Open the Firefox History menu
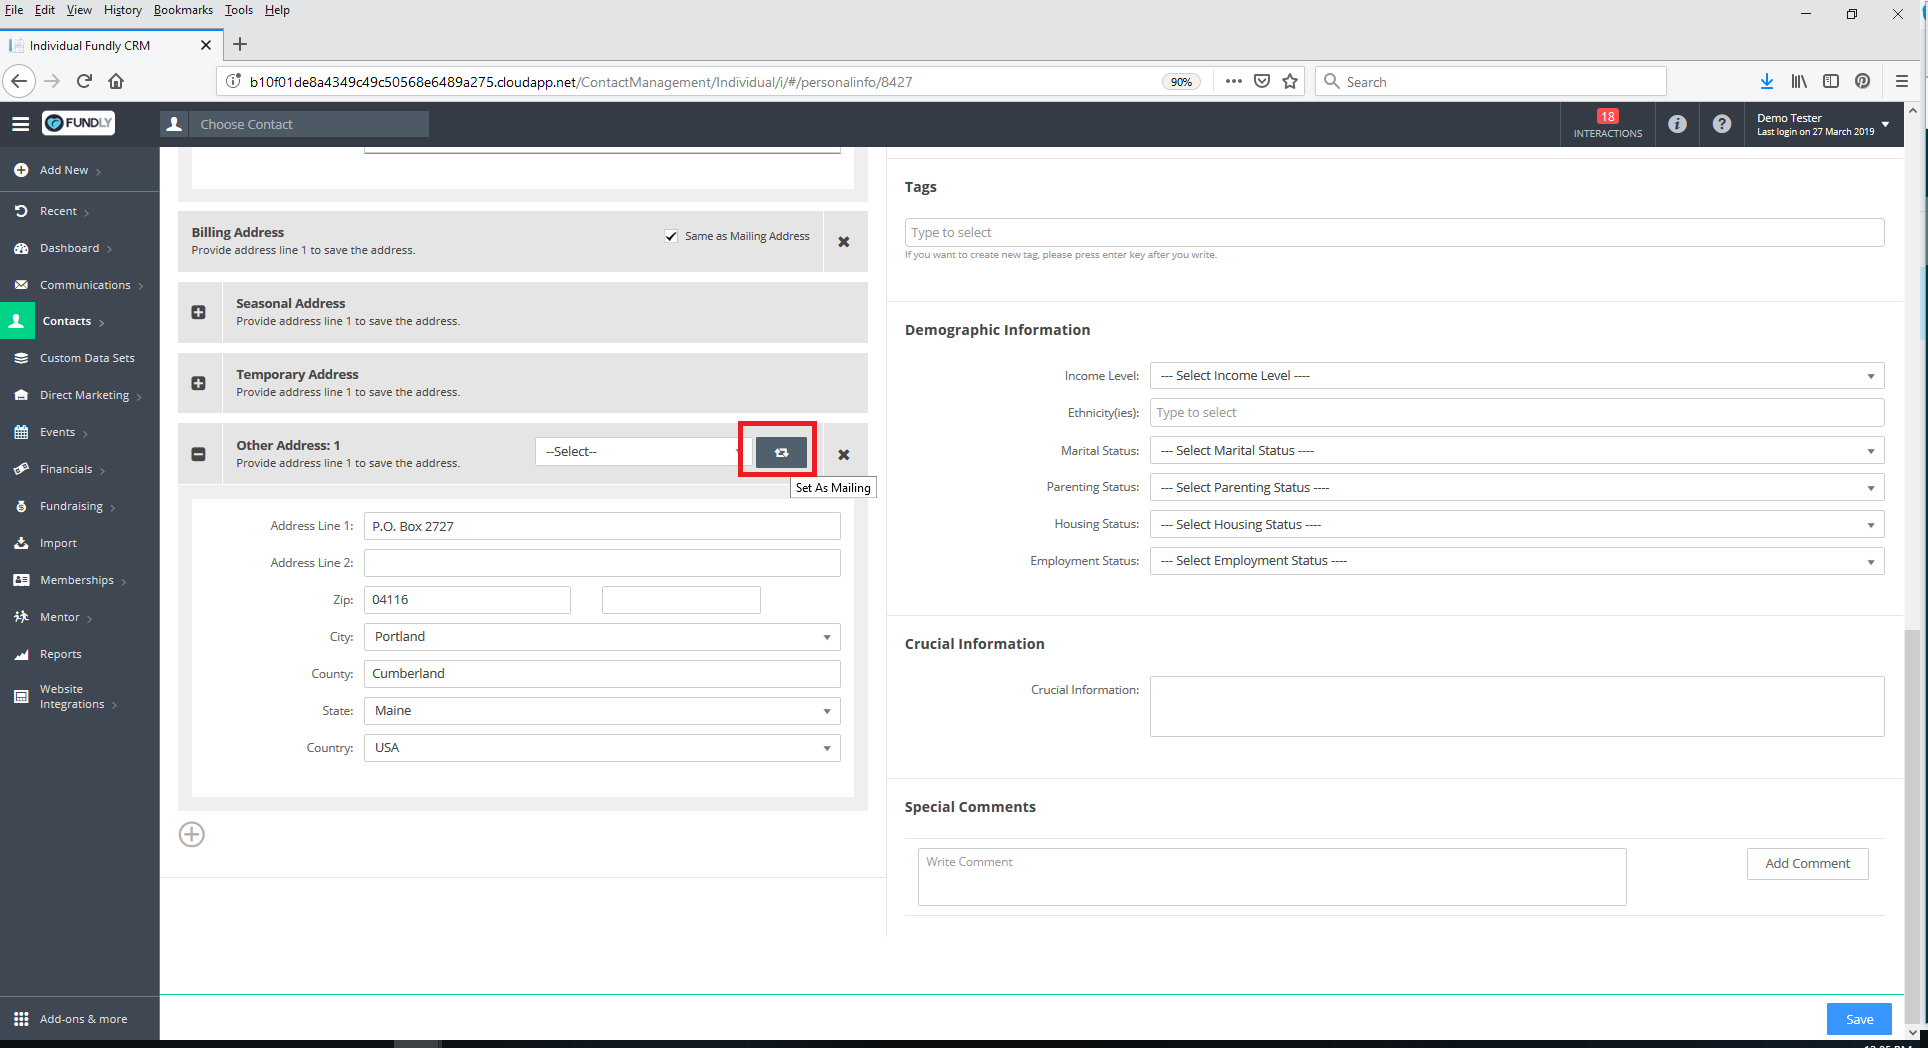 [x=122, y=10]
